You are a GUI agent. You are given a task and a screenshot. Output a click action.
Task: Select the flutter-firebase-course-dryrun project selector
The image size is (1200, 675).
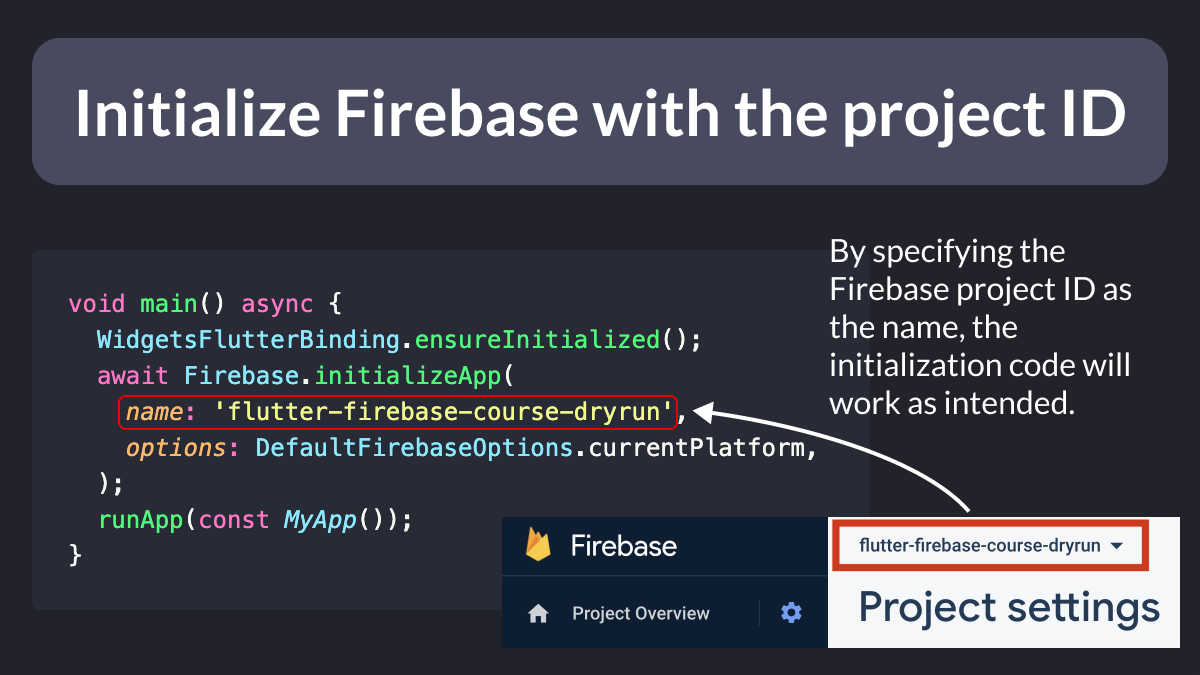988,546
